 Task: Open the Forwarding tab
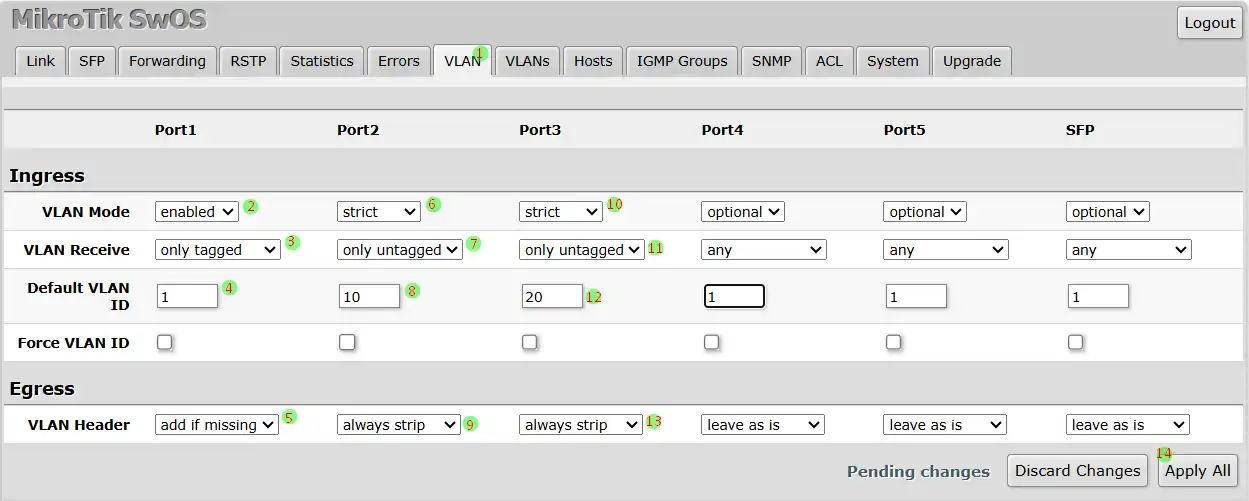[167, 61]
